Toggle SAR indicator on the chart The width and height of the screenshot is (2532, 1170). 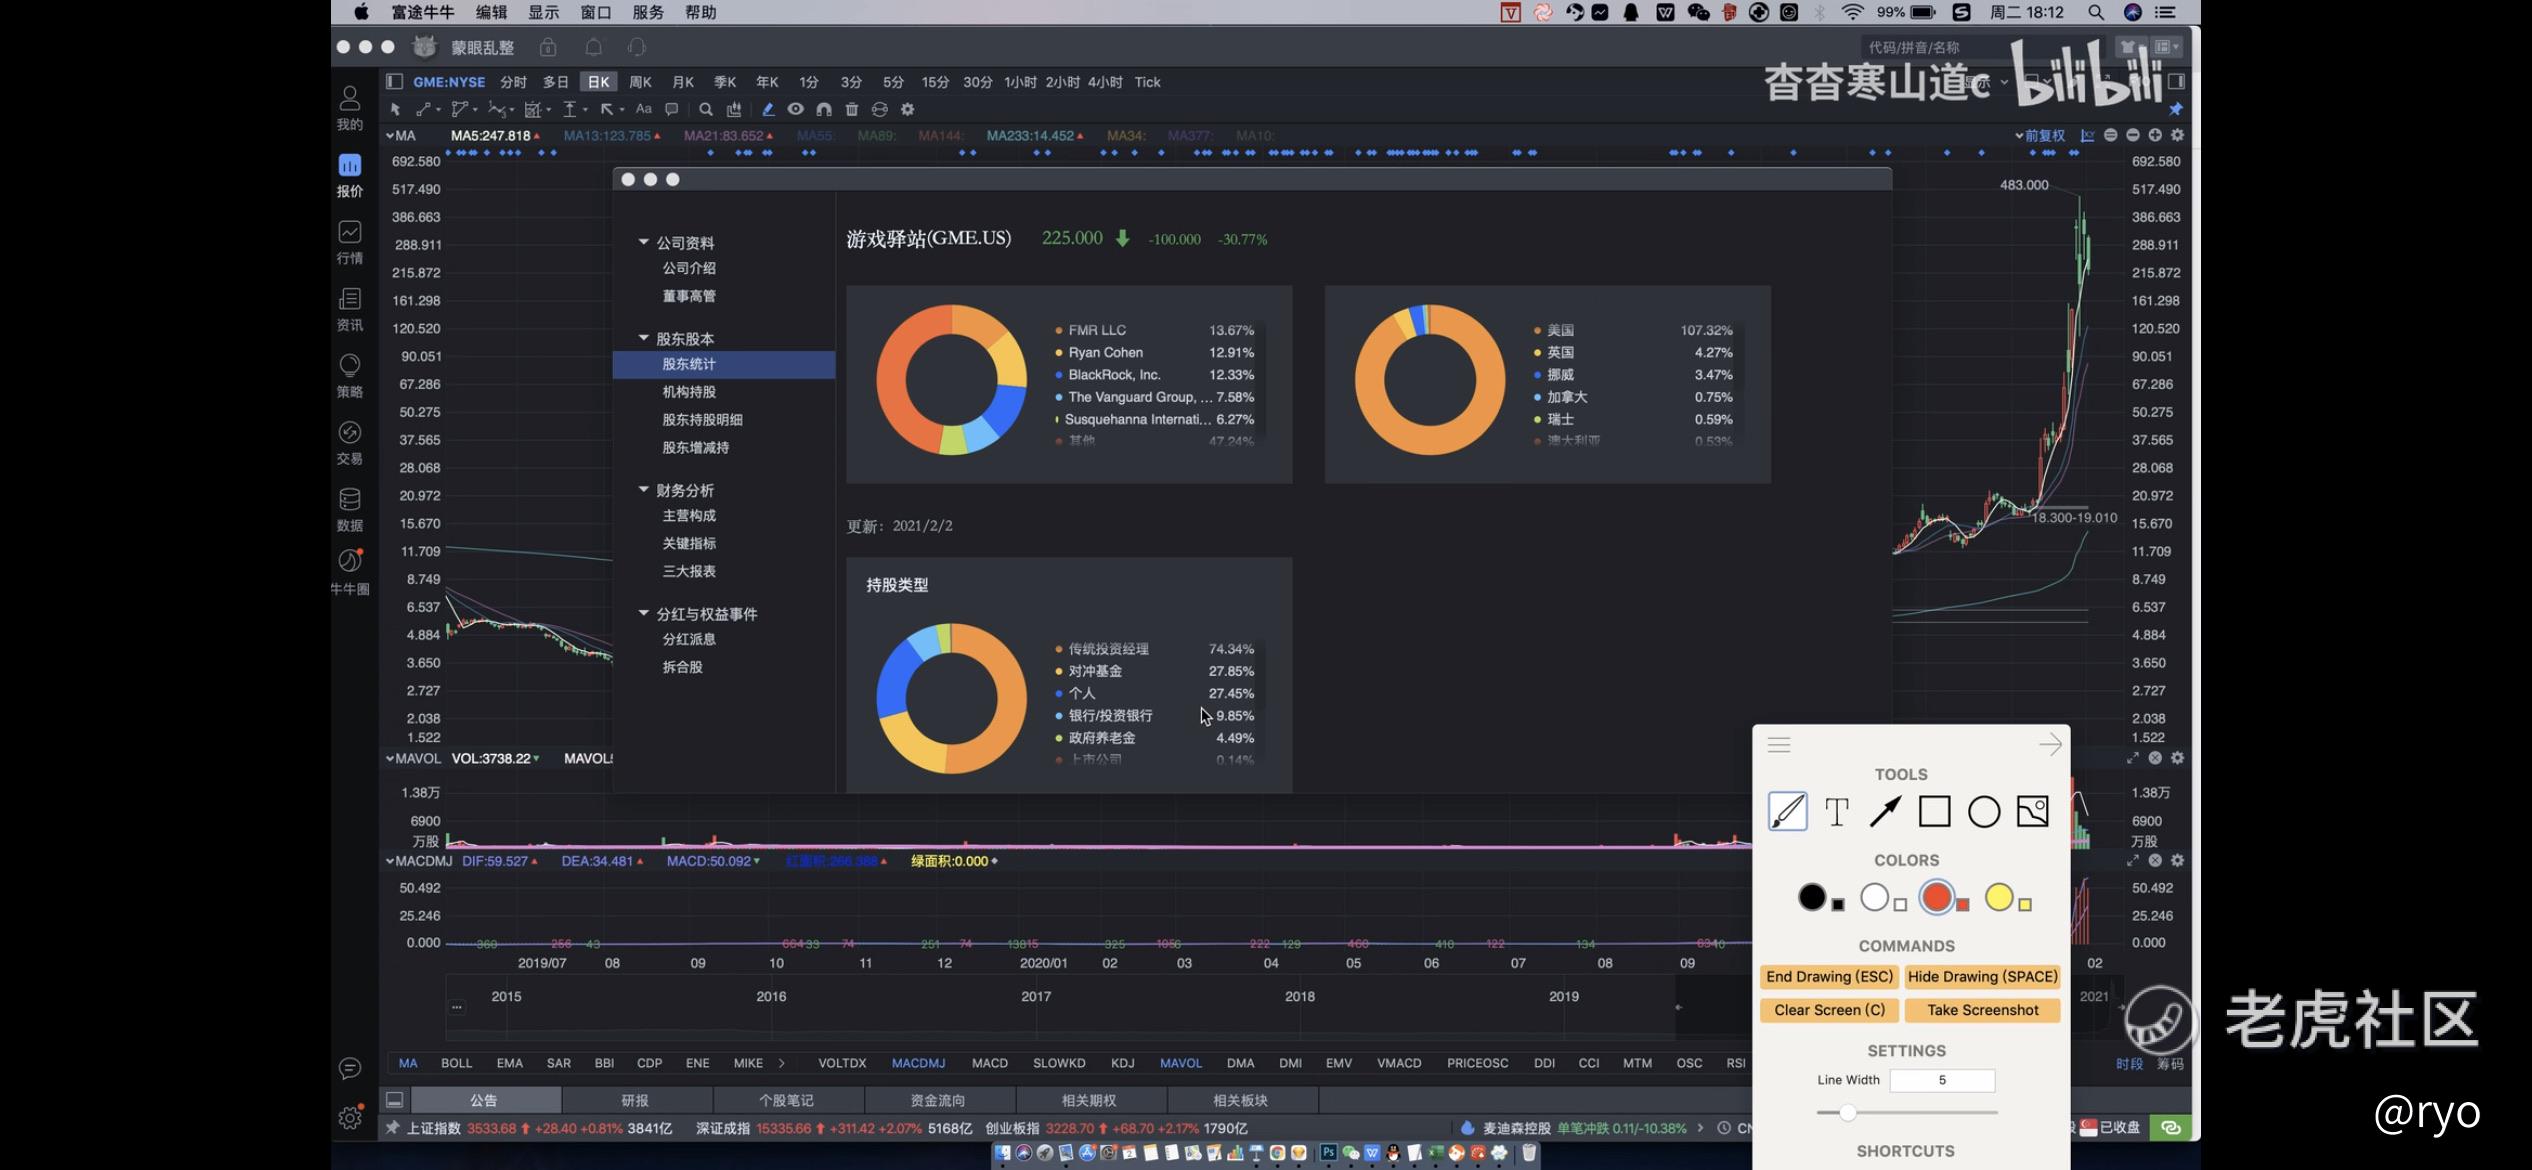(559, 1063)
